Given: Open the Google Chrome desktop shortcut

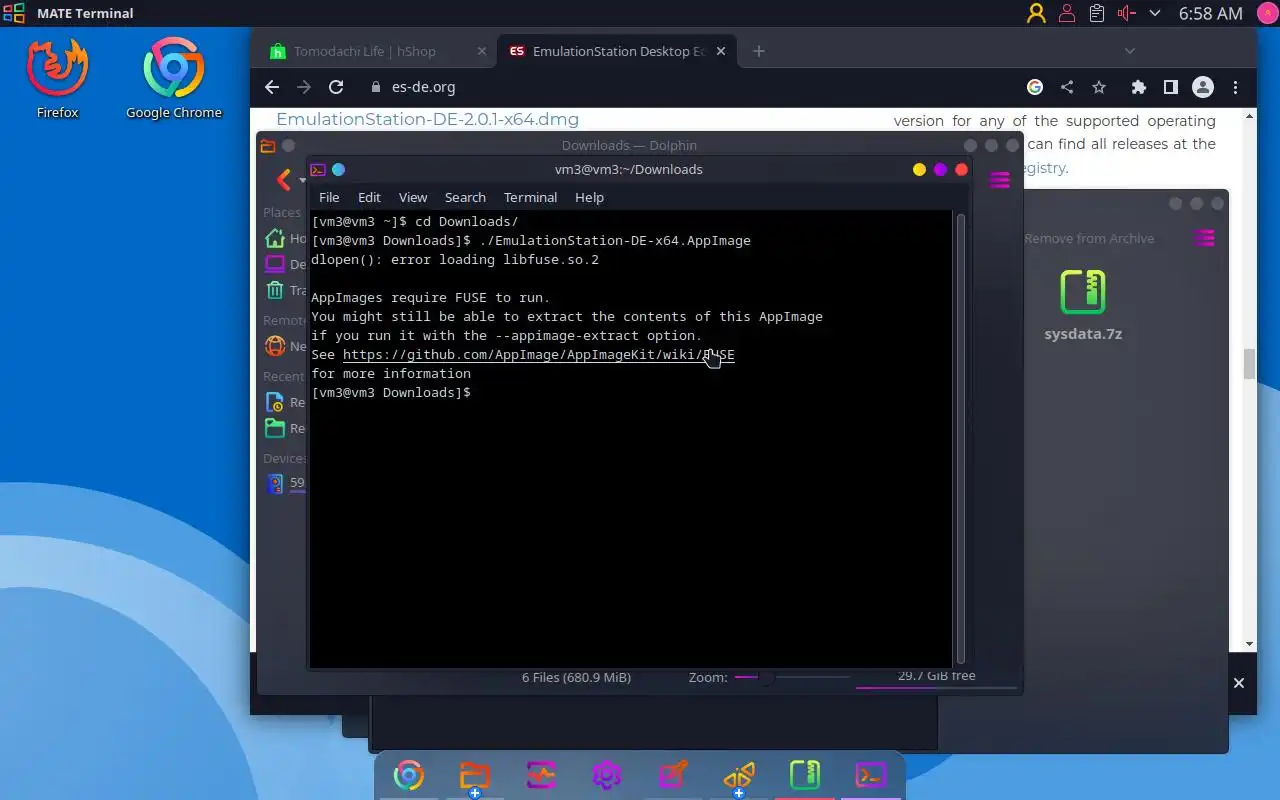Looking at the screenshot, I should click(x=174, y=78).
